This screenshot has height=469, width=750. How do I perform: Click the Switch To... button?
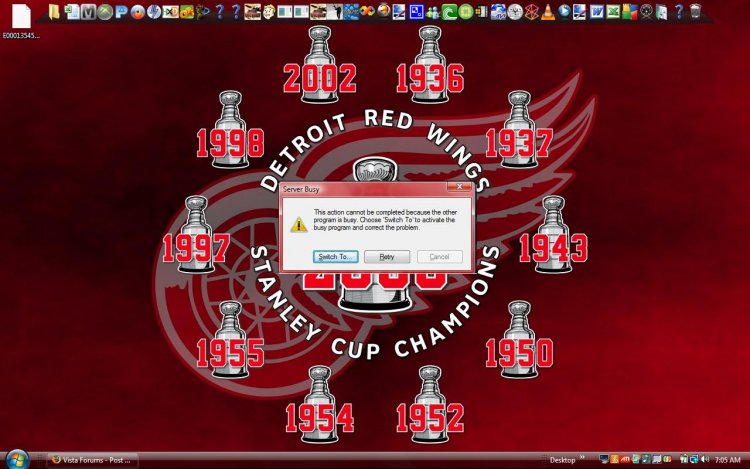336,257
